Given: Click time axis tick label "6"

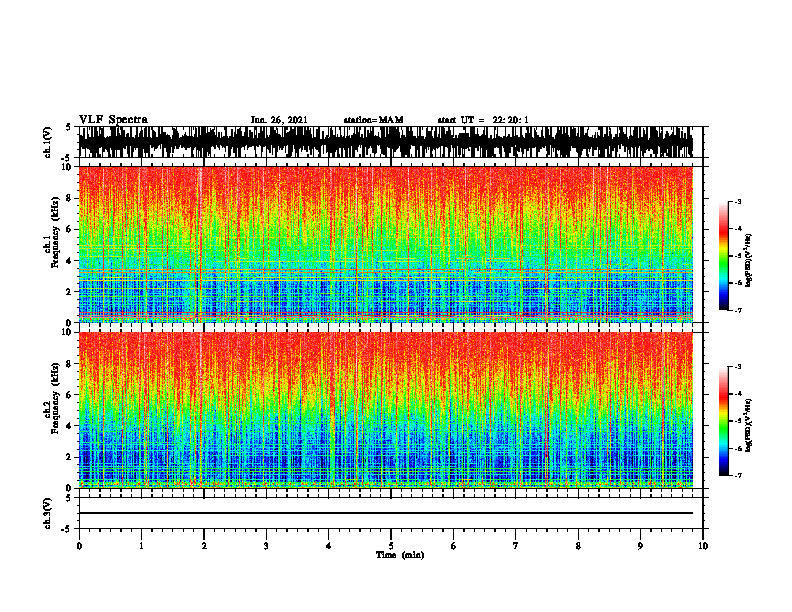Looking at the screenshot, I should click(454, 546).
